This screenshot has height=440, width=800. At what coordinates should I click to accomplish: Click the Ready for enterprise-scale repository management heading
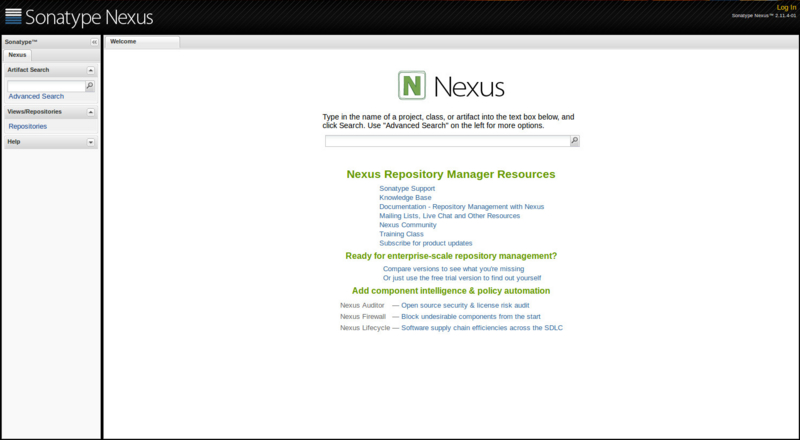point(451,256)
